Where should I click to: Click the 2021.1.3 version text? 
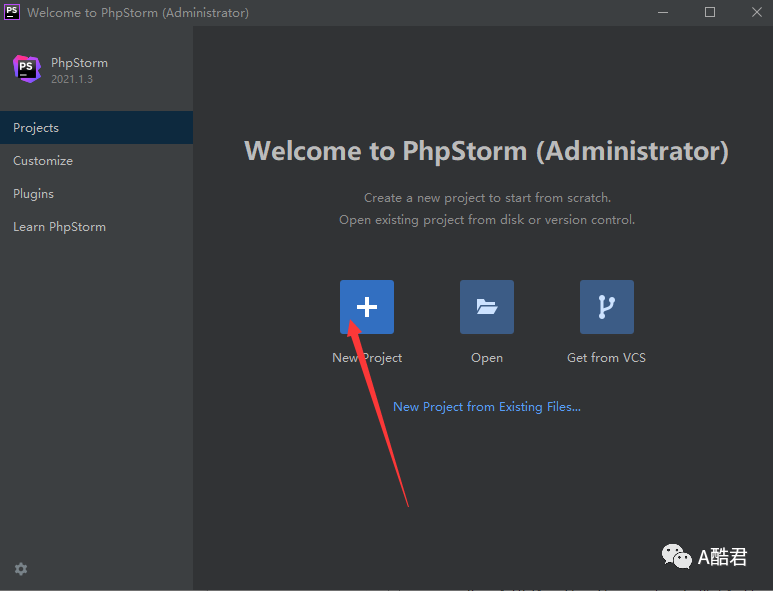pos(72,79)
